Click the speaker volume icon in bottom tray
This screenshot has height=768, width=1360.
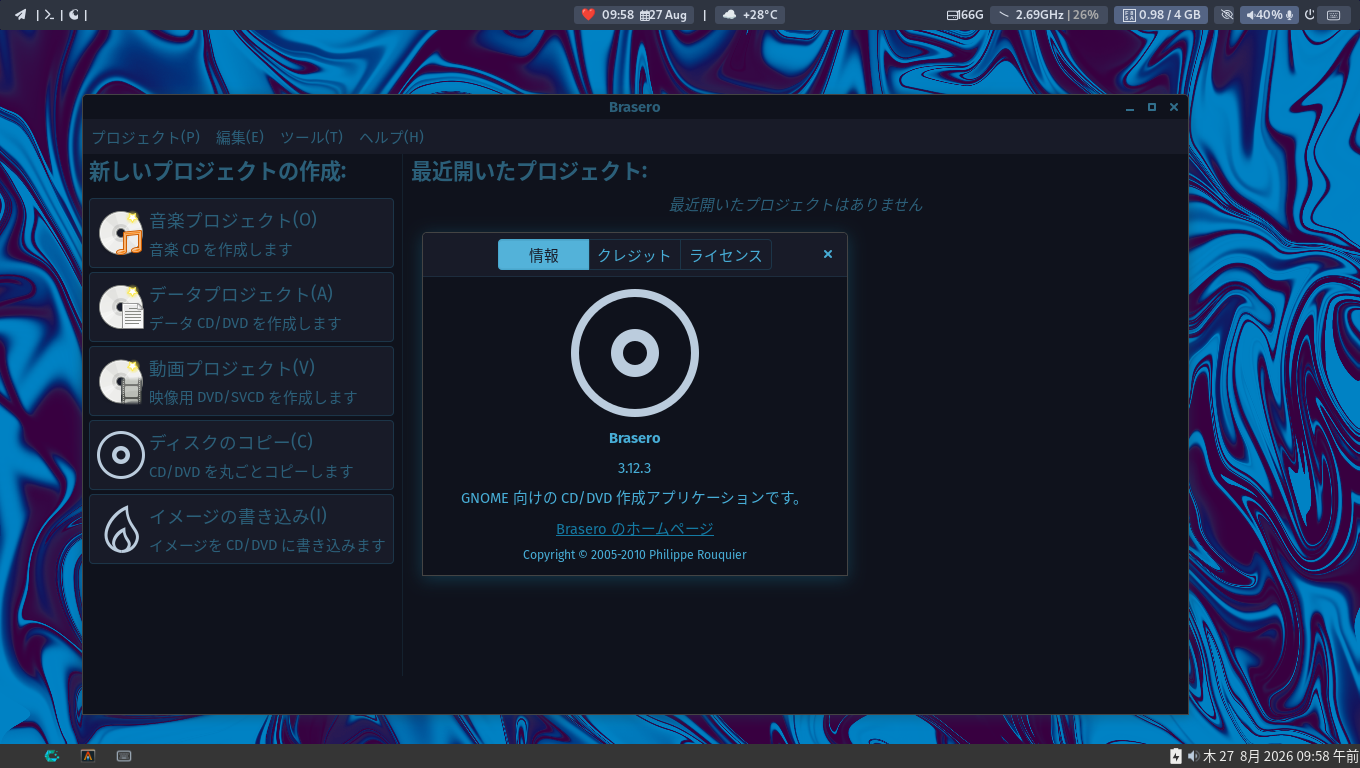pyautogui.click(x=1193, y=756)
